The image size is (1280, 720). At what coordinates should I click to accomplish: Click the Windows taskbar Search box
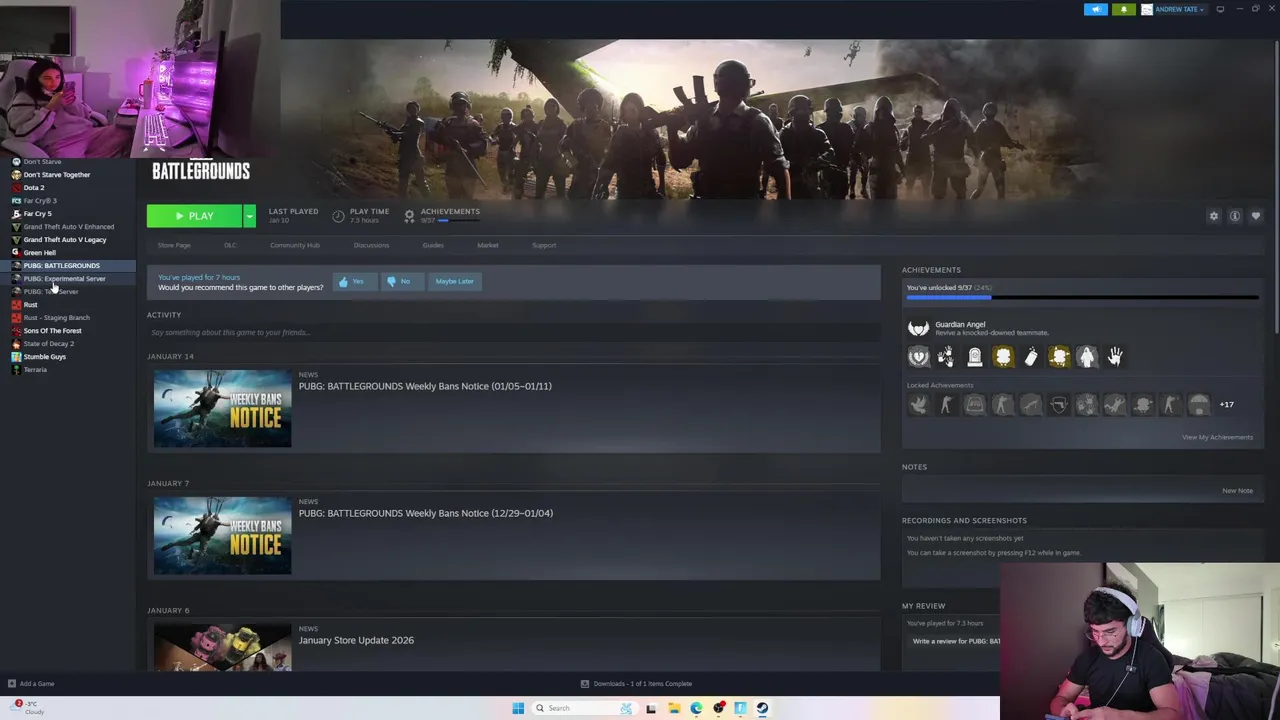click(583, 708)
